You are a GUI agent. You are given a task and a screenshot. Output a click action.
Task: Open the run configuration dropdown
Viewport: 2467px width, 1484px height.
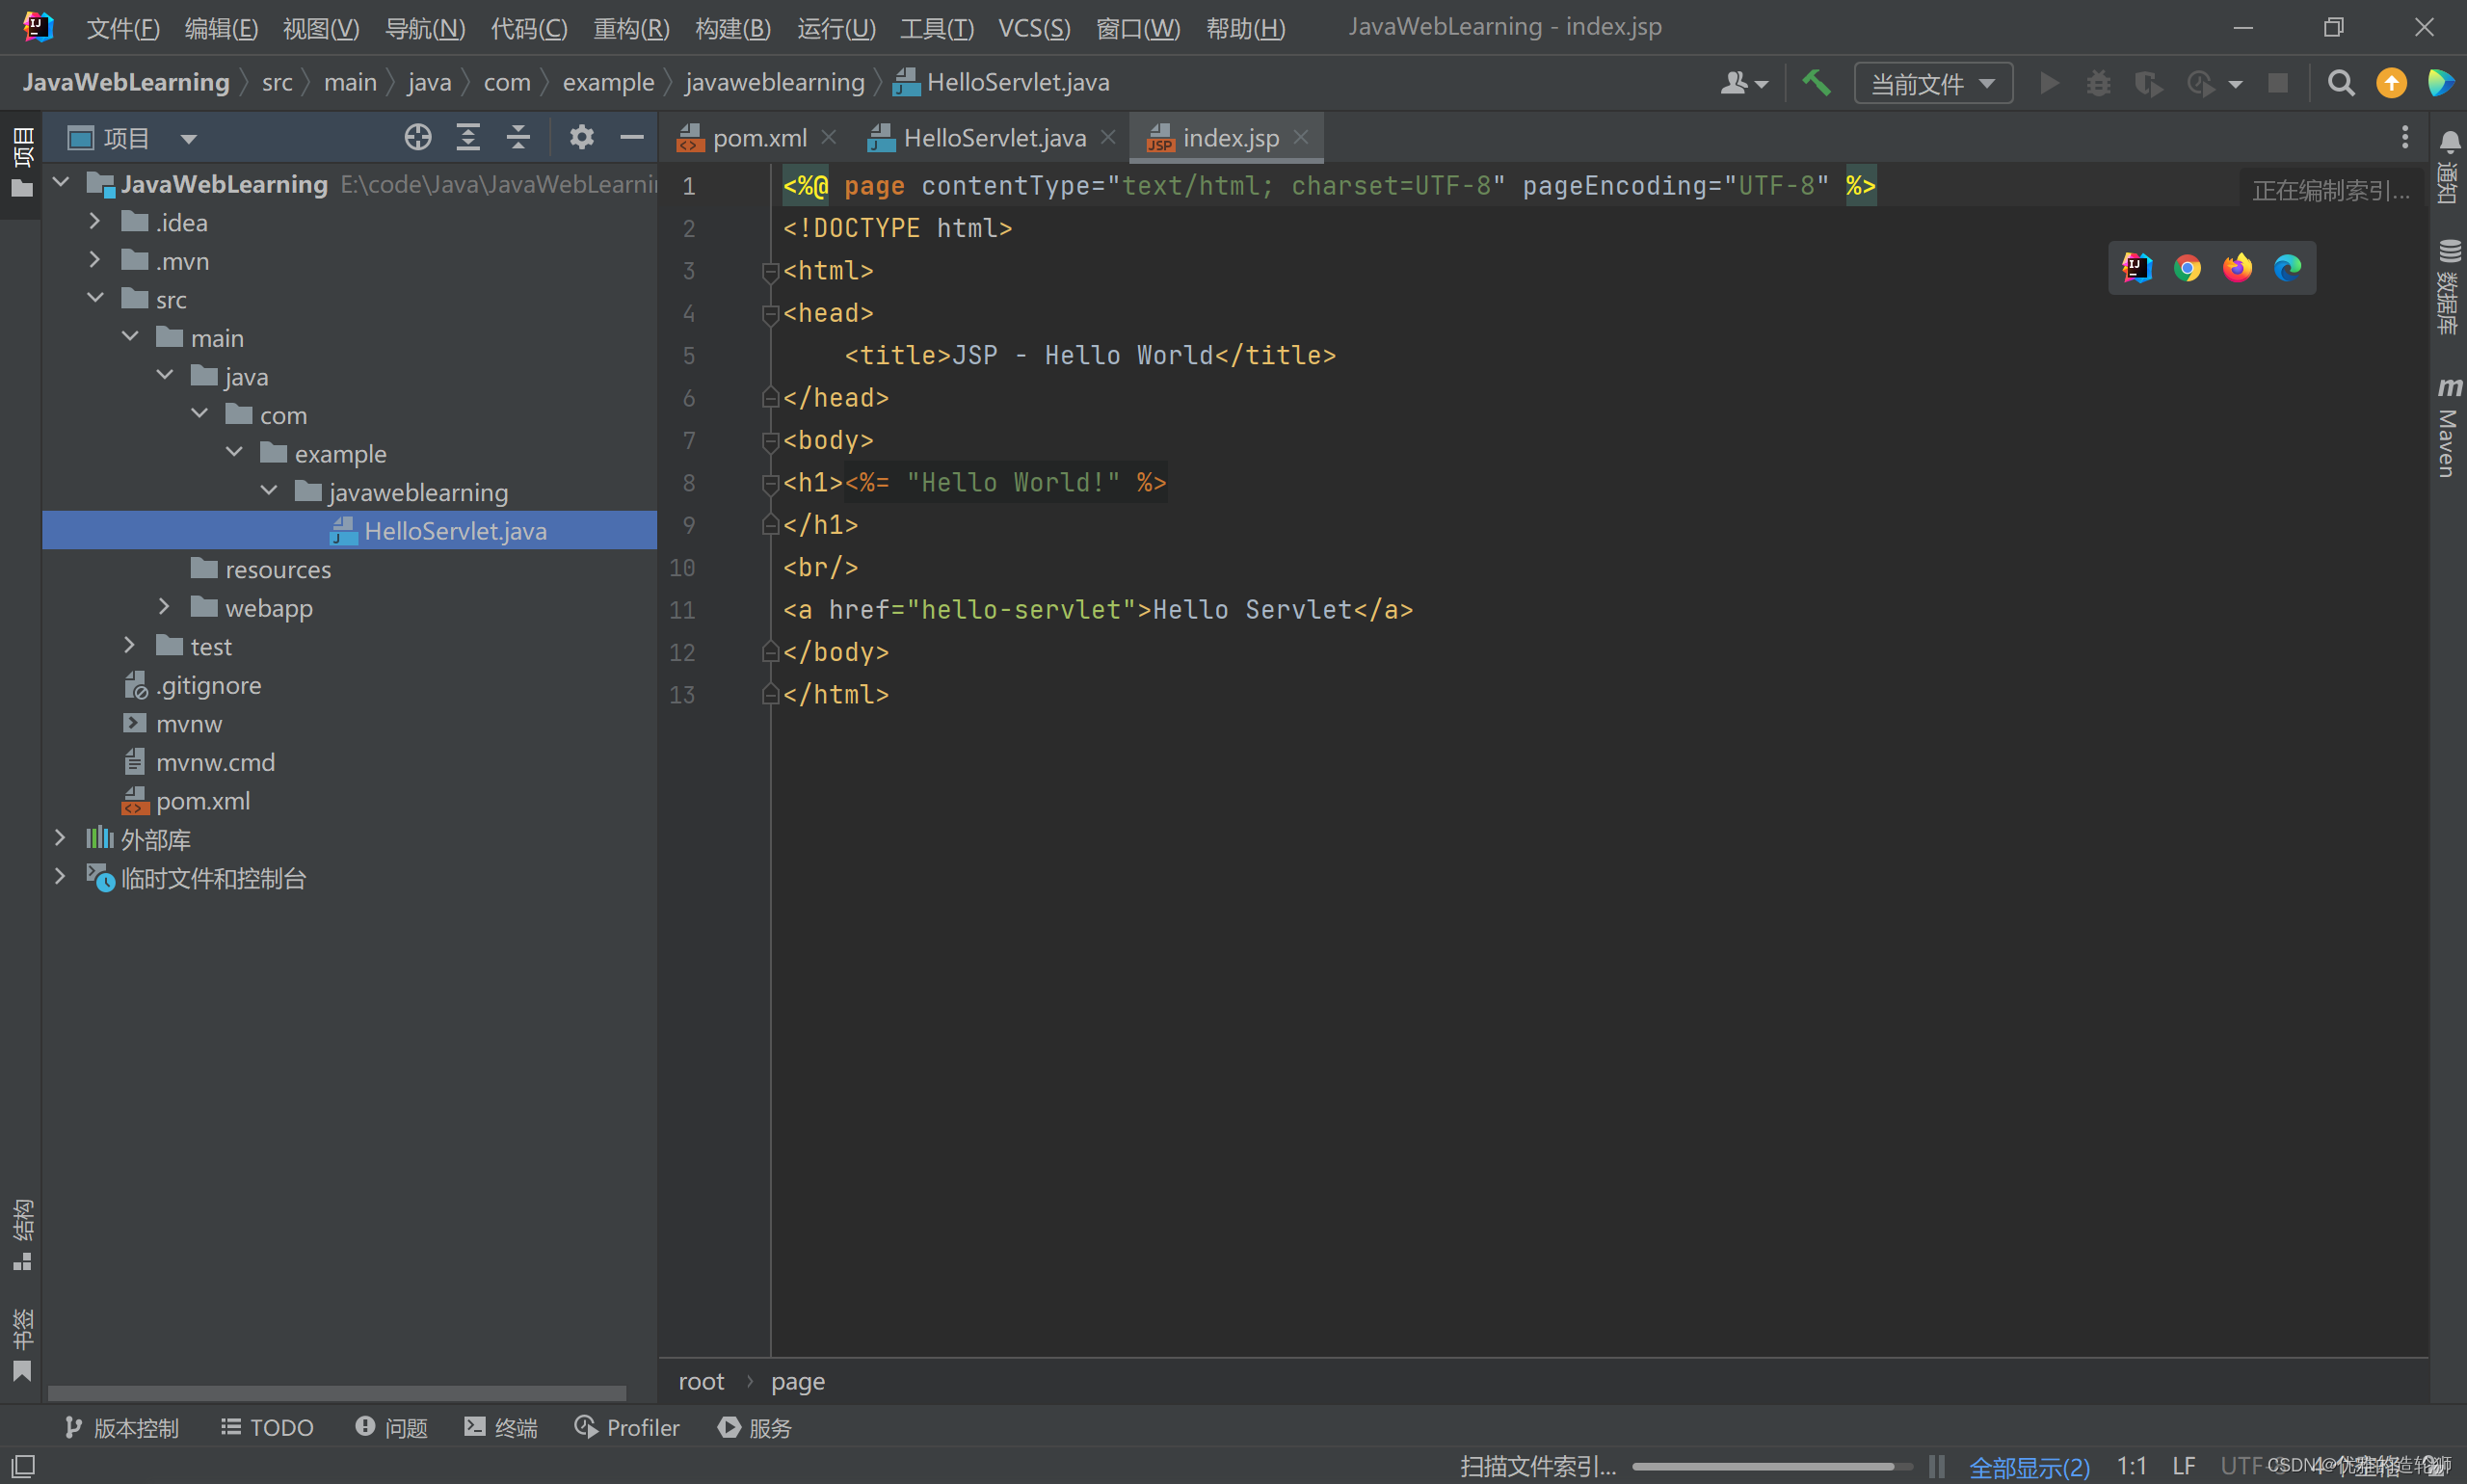click(1932, 83)
